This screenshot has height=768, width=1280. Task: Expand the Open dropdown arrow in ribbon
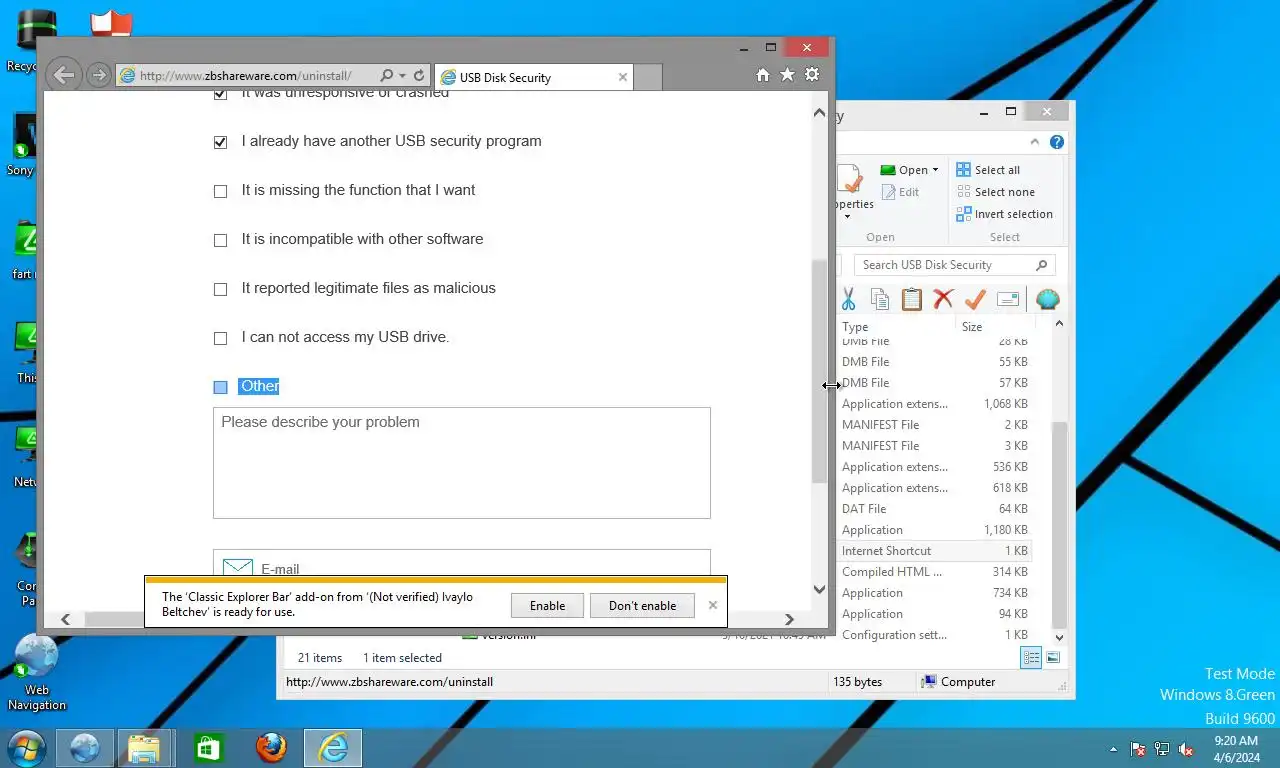pyautogui.click(x=936, y=170)
